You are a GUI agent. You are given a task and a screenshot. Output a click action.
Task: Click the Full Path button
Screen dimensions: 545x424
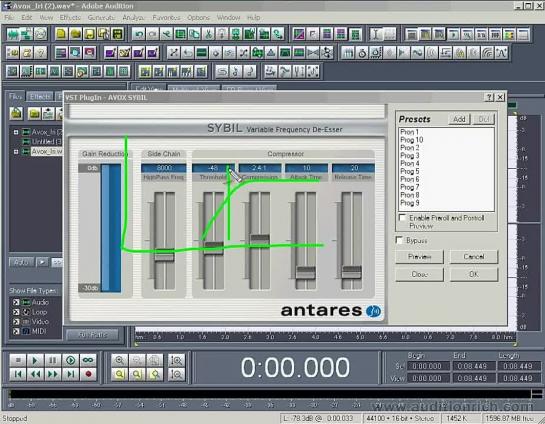pyautogui.click(x=92, y=335)
